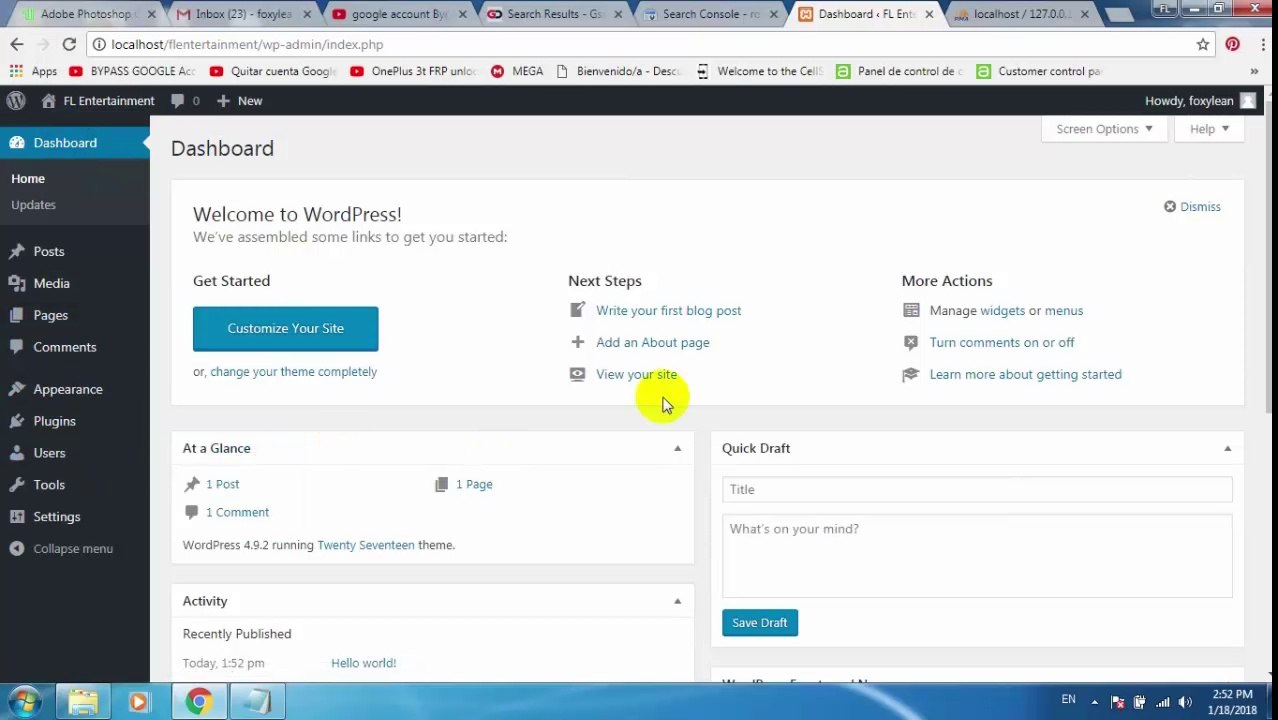Show more bookmarks overflow chevron
Image resolution: width=1278 pixels, height=720 pixels.
pyautogui.click(x=1254, y=72)
